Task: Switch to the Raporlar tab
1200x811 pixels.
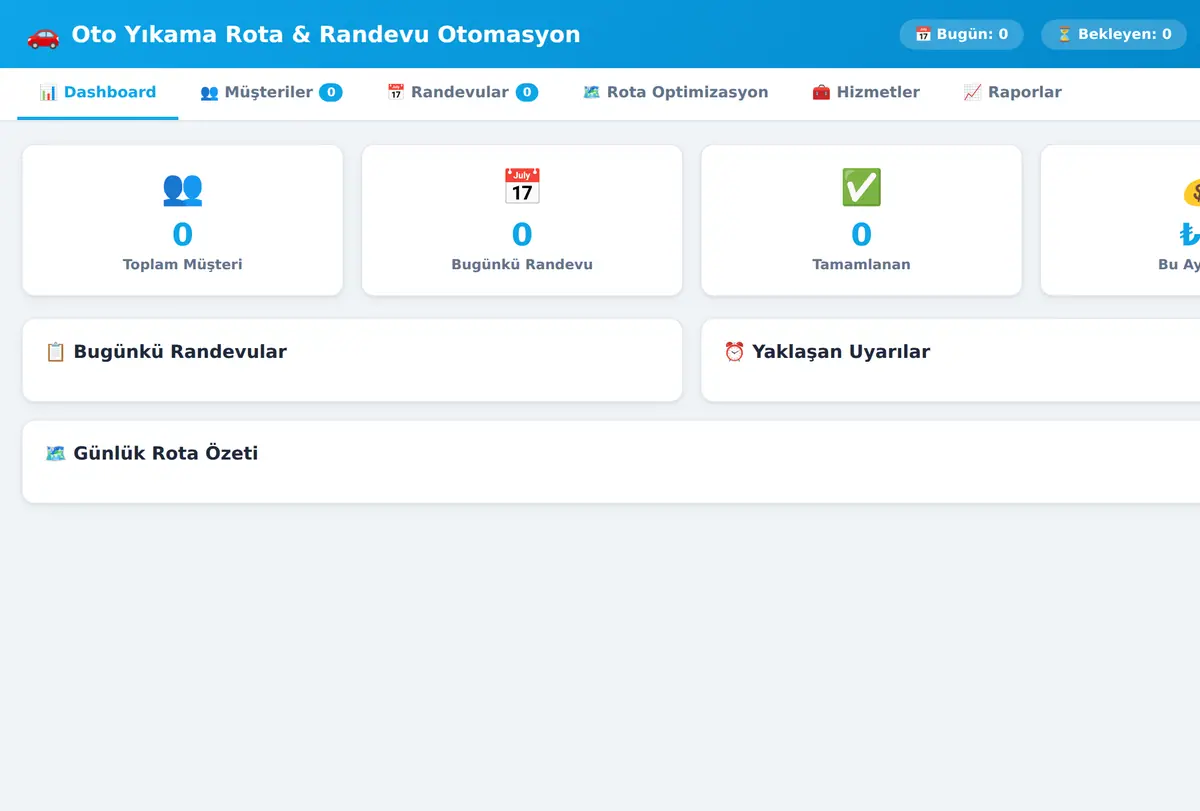Action: (1012, 92)
